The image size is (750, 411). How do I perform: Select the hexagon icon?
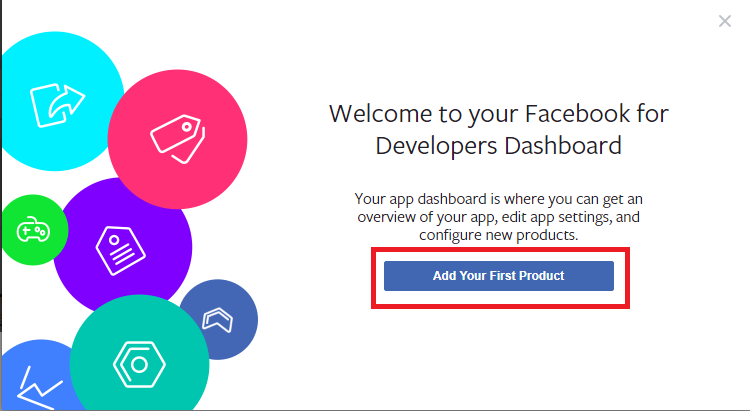[x=140, y=364]
